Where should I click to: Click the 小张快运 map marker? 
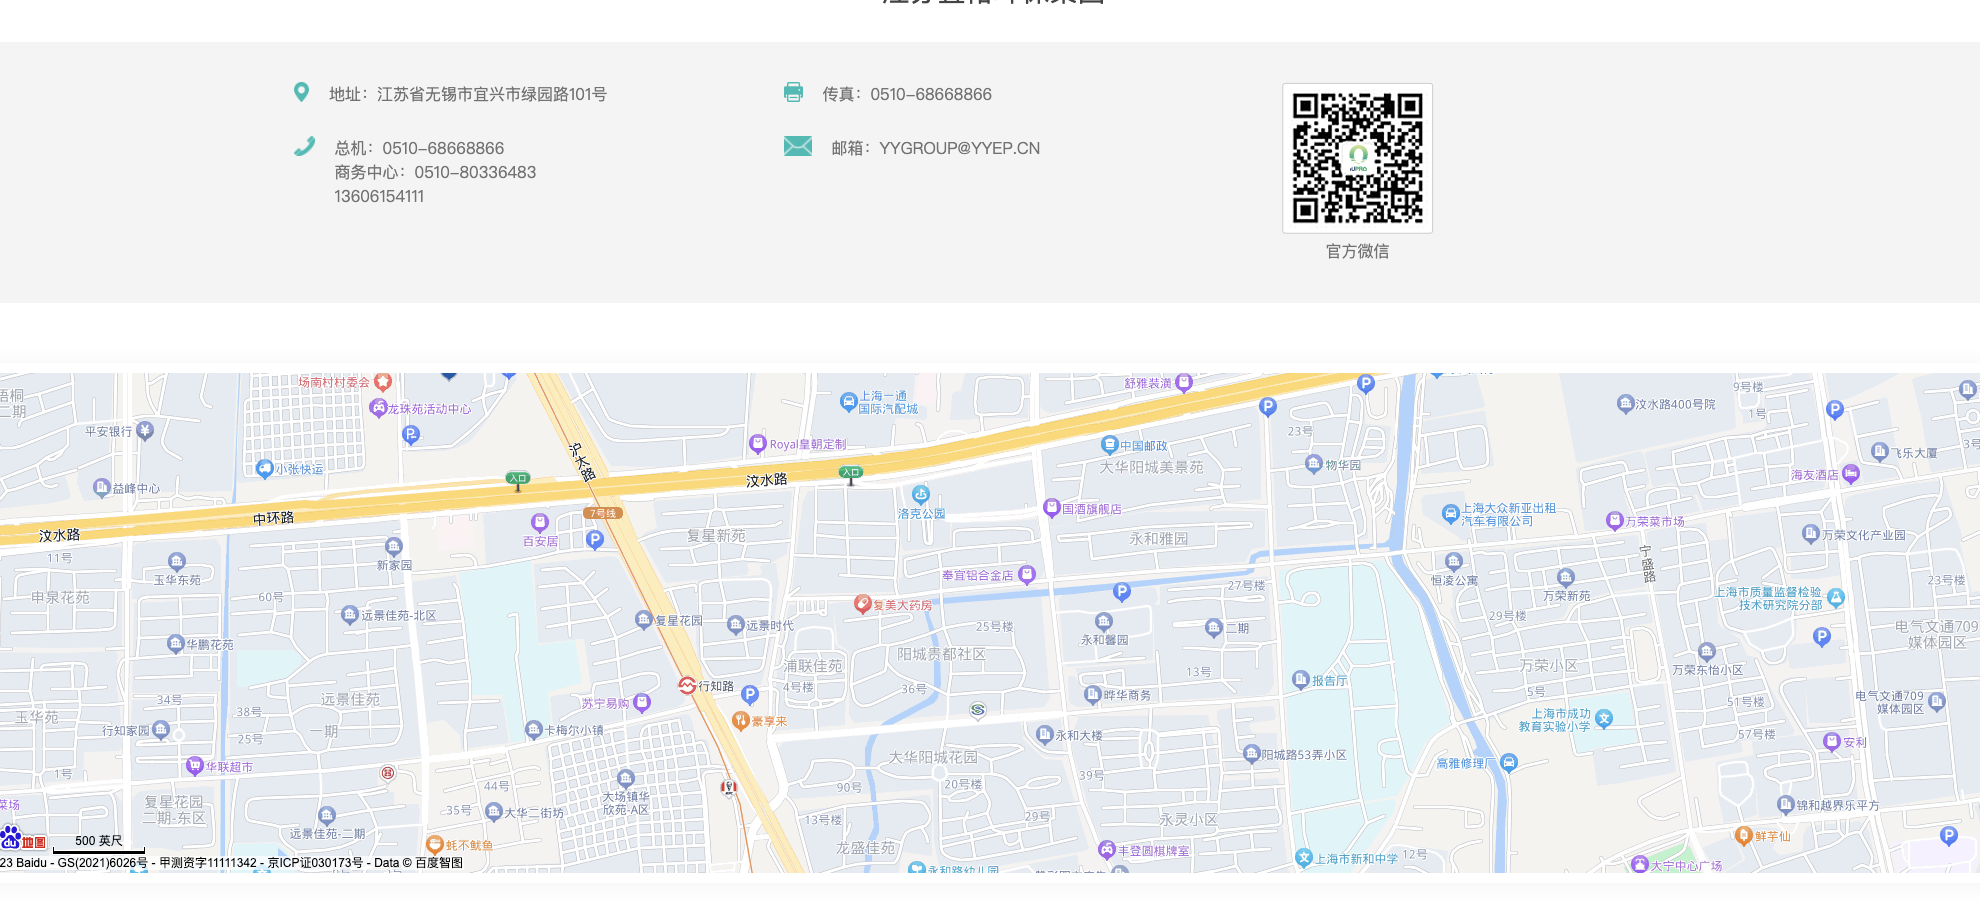264,468
